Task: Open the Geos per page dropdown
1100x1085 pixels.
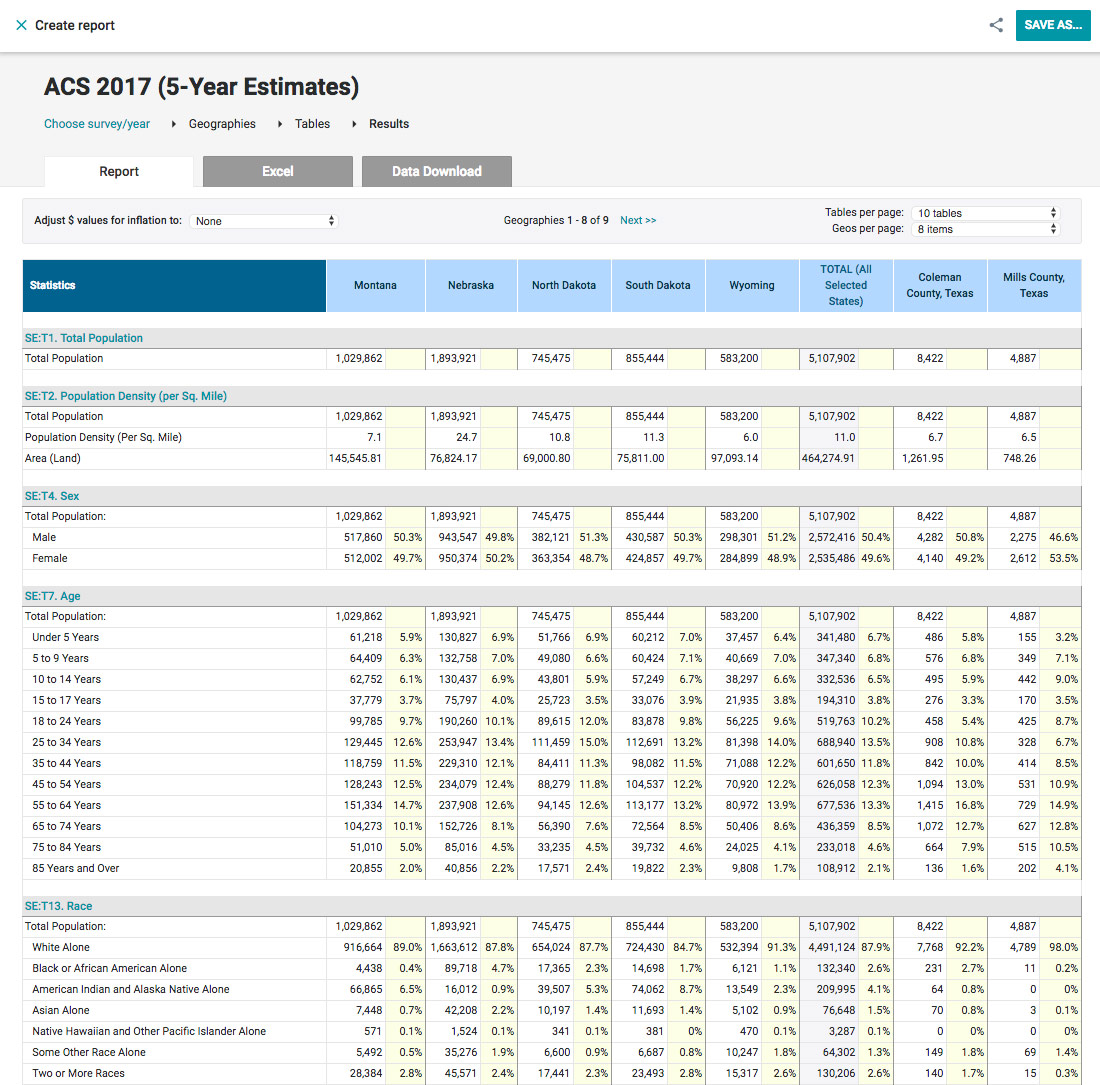Action: [984, 229]
